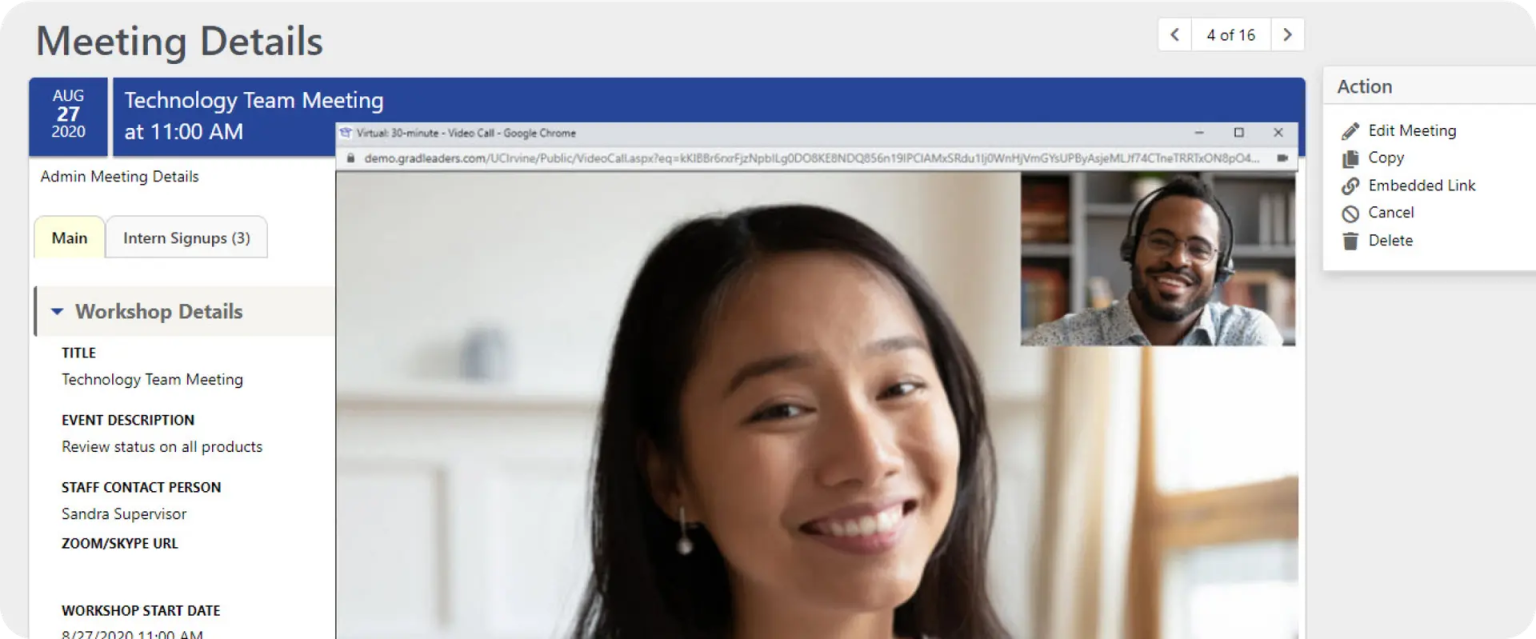This screenshot has height=639, width=1536.
Task: Click the Cancel prohibition icon
Action: pyautogui.click(x=1352, y=212)
